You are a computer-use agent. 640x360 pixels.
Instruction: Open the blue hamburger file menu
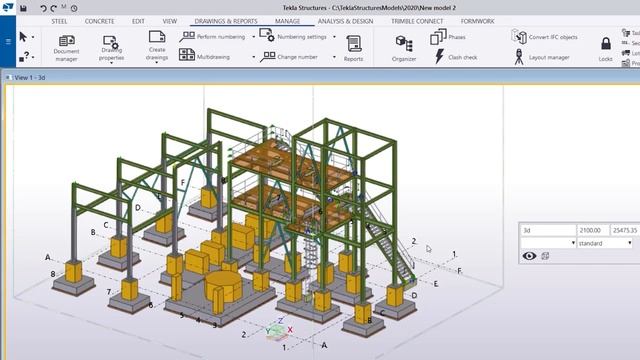[x=8, y=41]
